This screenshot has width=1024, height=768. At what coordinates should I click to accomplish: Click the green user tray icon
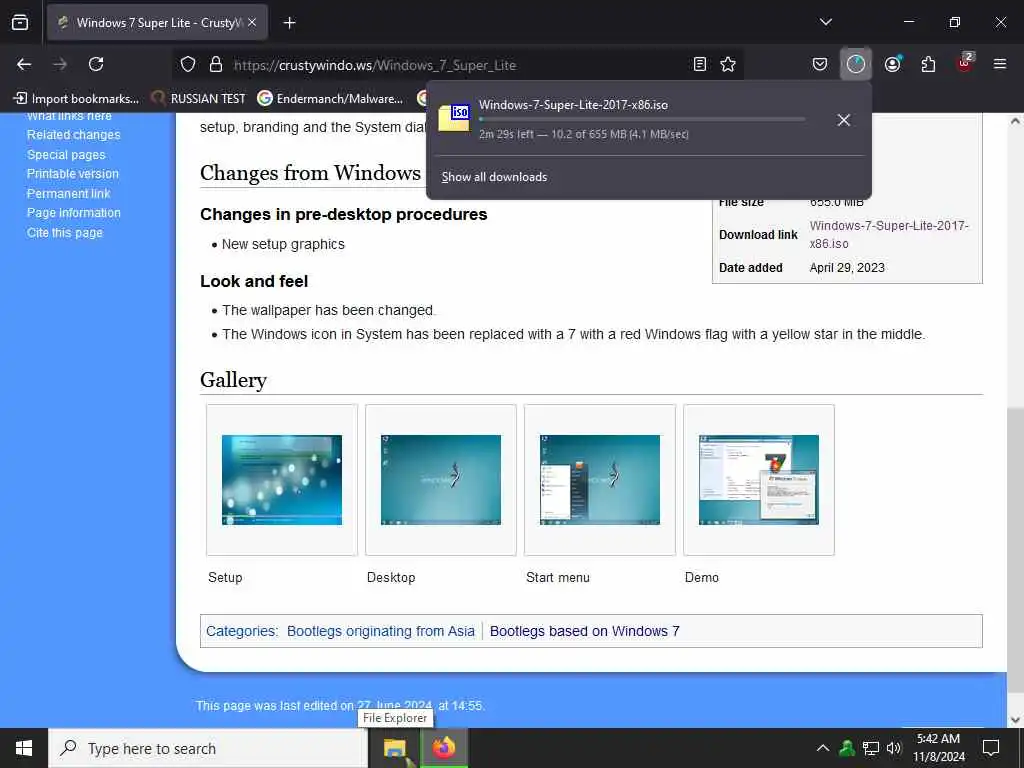847,748
